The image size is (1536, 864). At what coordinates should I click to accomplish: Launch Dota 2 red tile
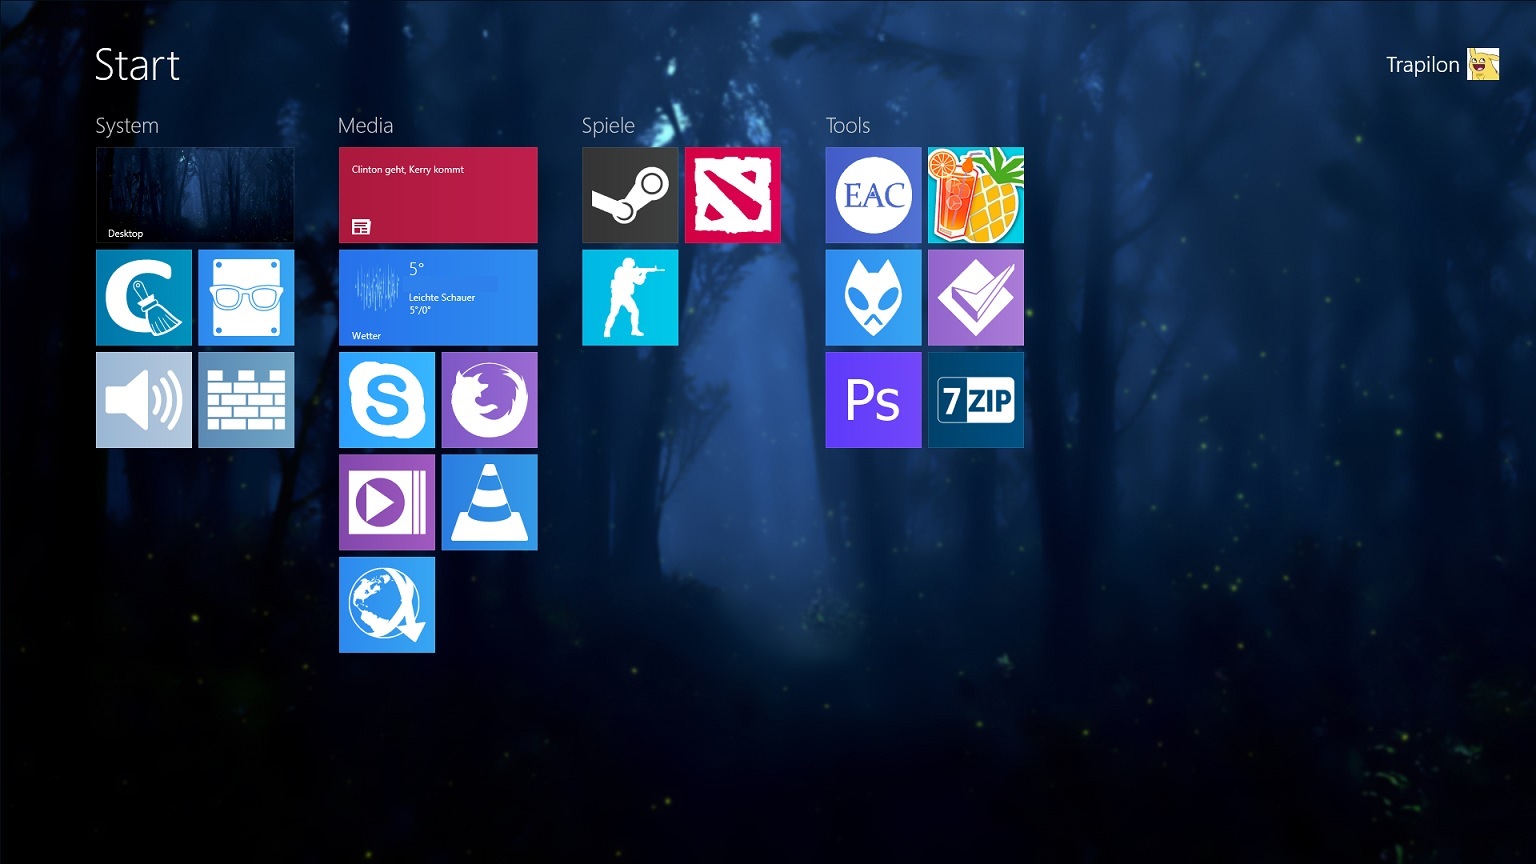[733, 195]
